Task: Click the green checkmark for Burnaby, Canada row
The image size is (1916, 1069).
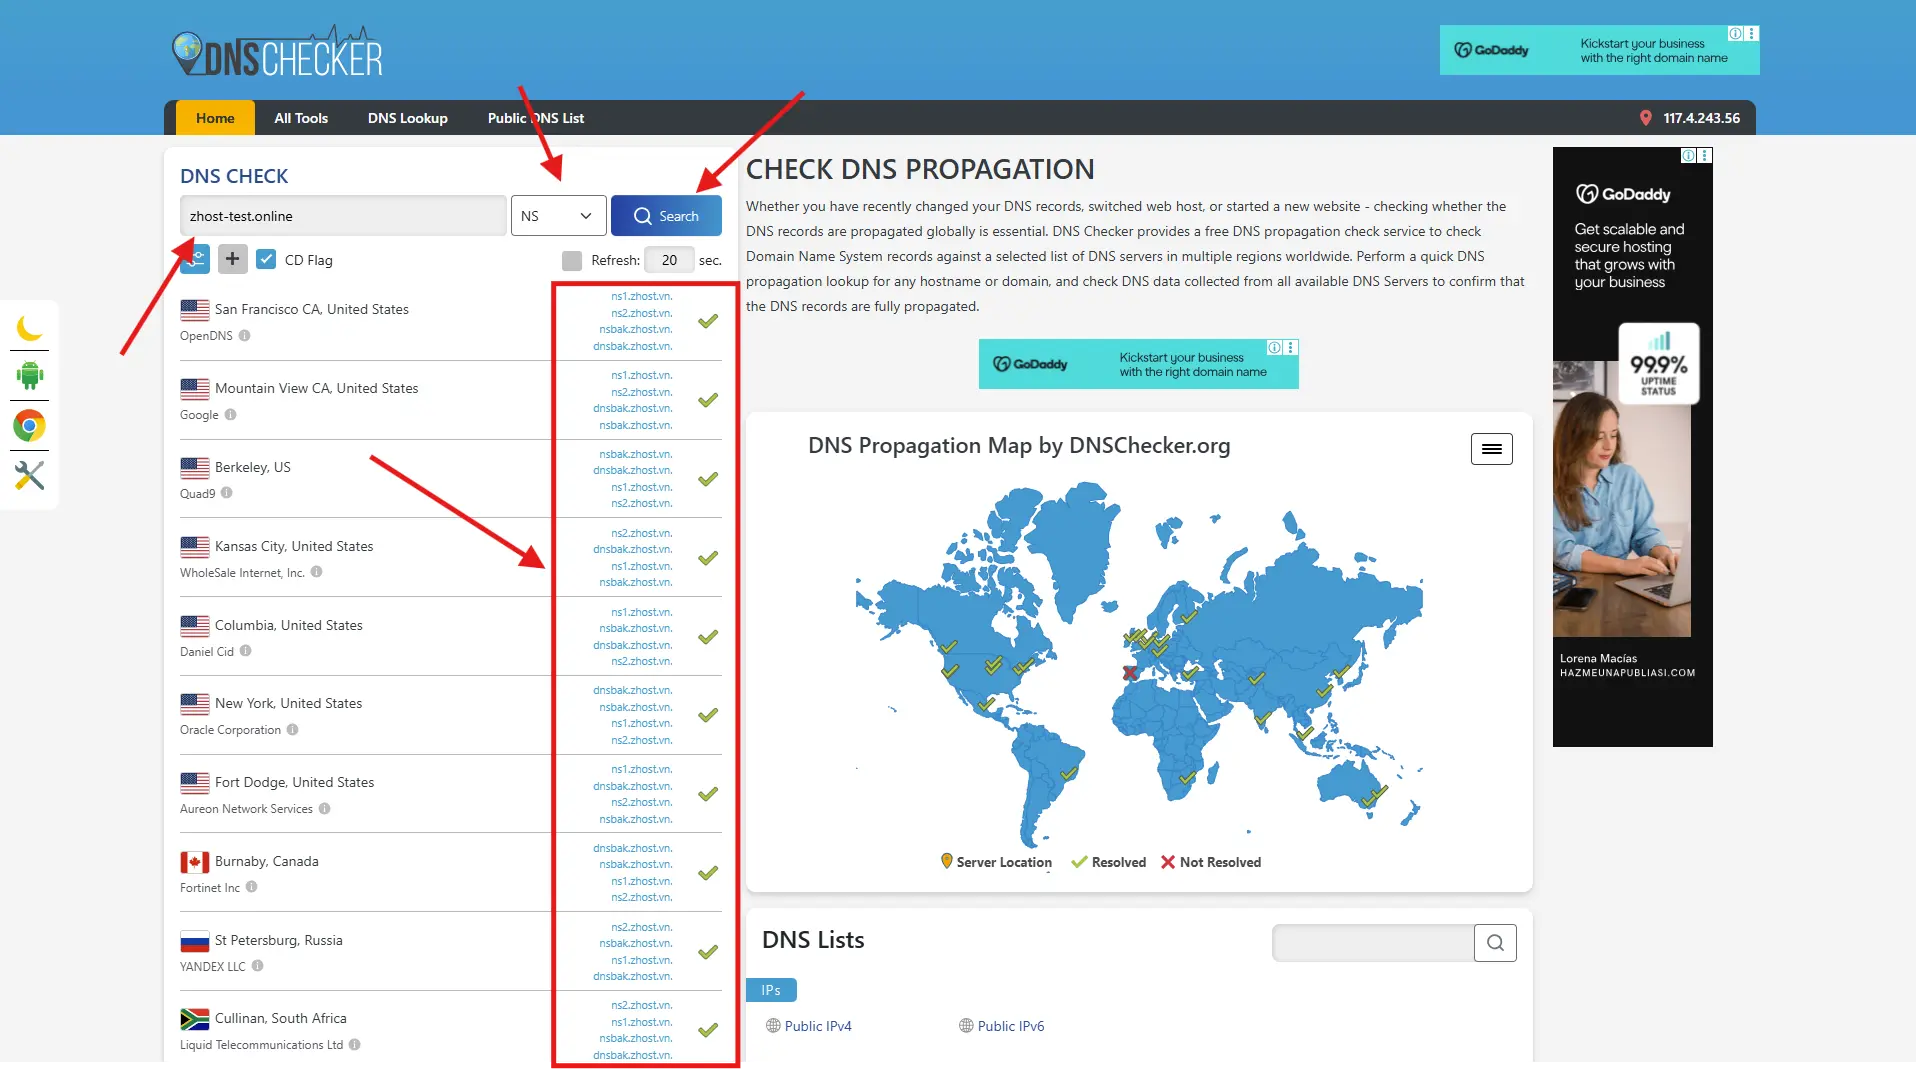Action: pos(708,873)
